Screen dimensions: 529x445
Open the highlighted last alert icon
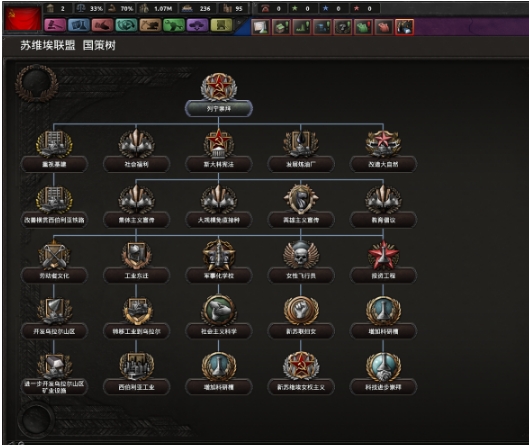pyautogui.click(x=405, y=27)
